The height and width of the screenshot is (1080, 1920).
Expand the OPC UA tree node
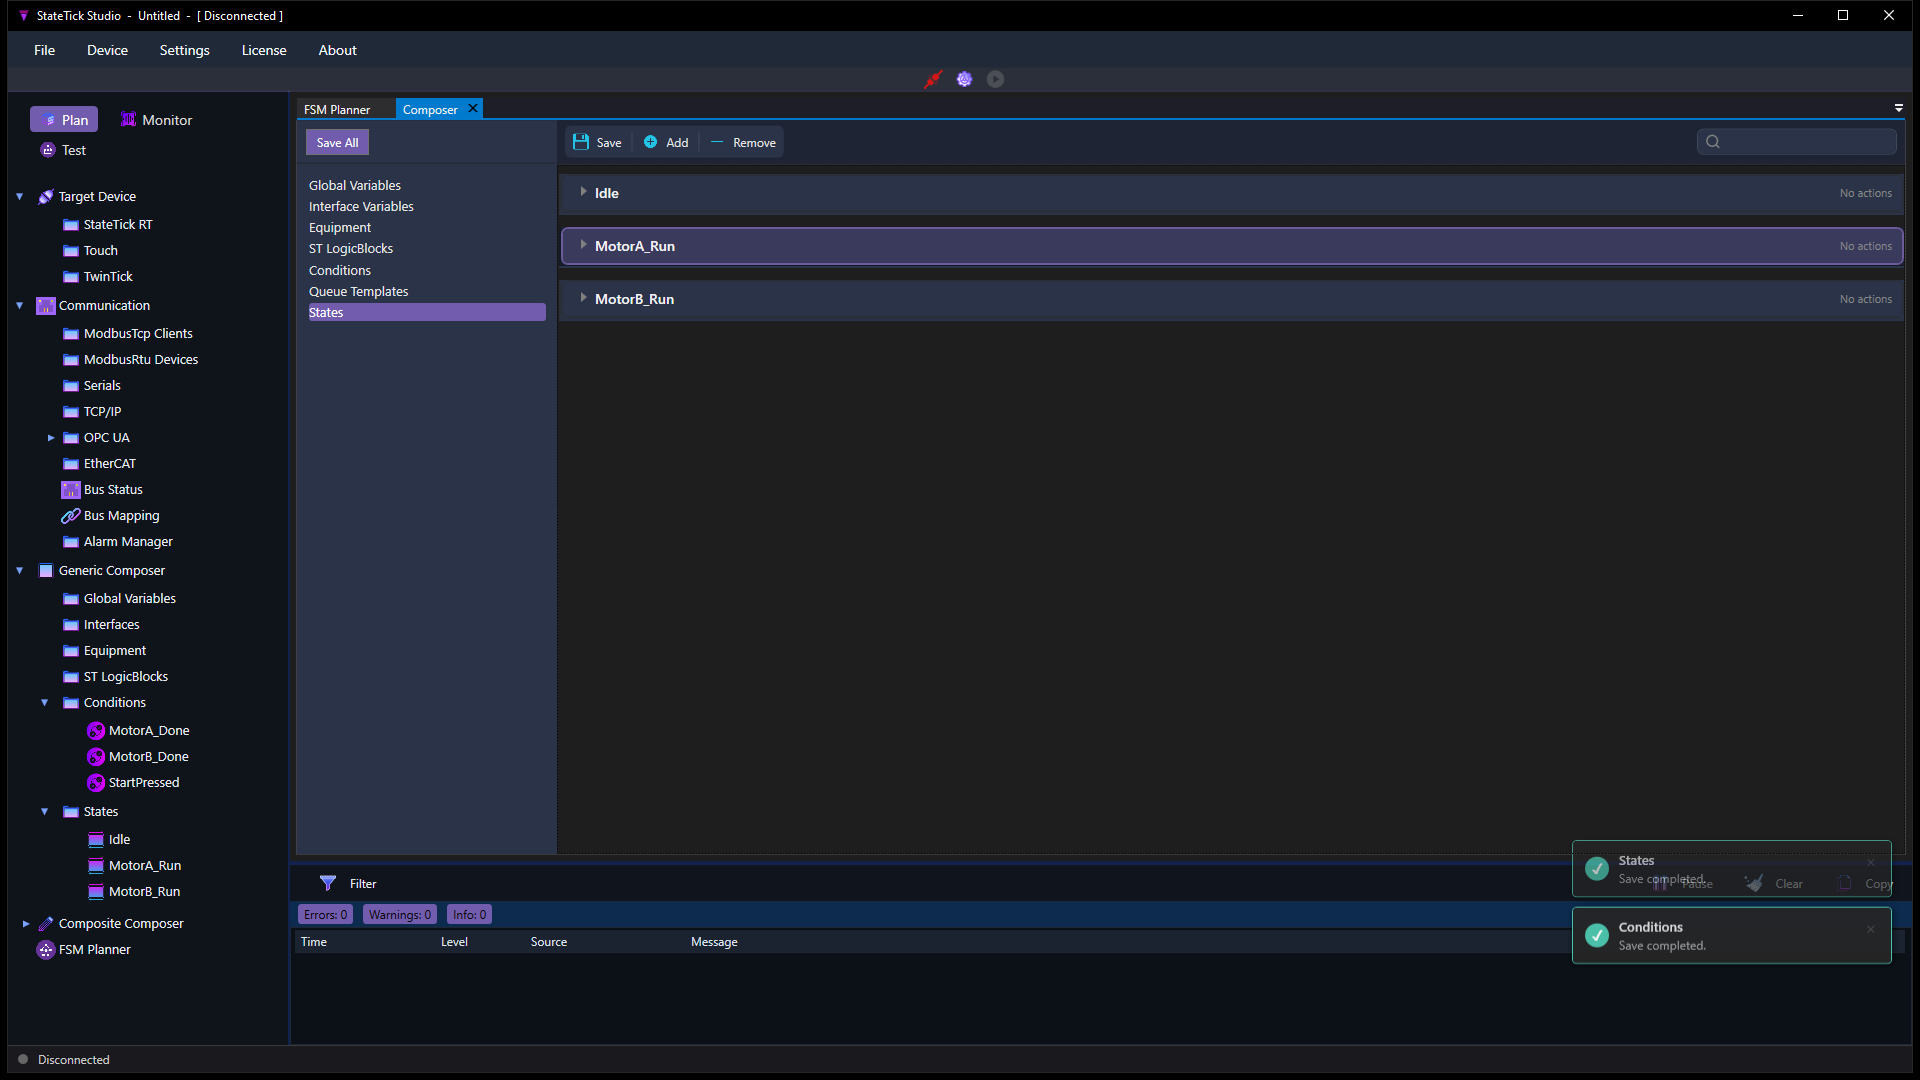51,438
